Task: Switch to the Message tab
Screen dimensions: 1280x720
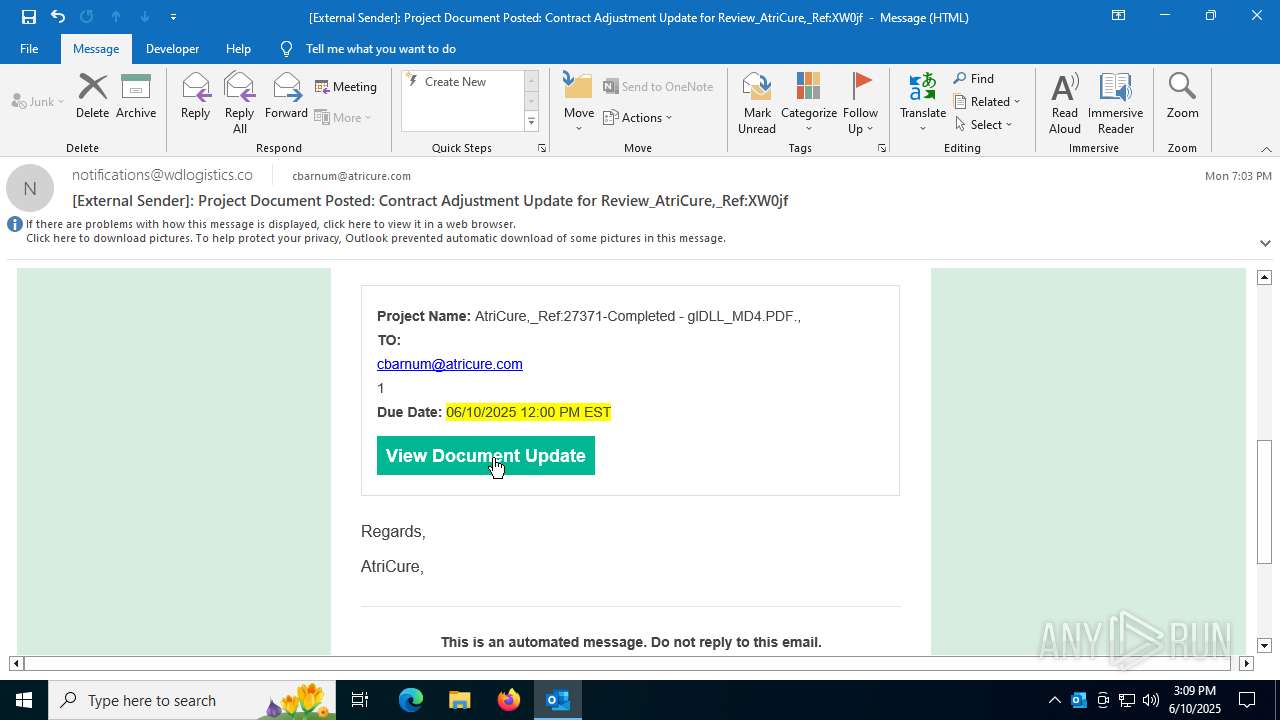Action: click(96, 48)
